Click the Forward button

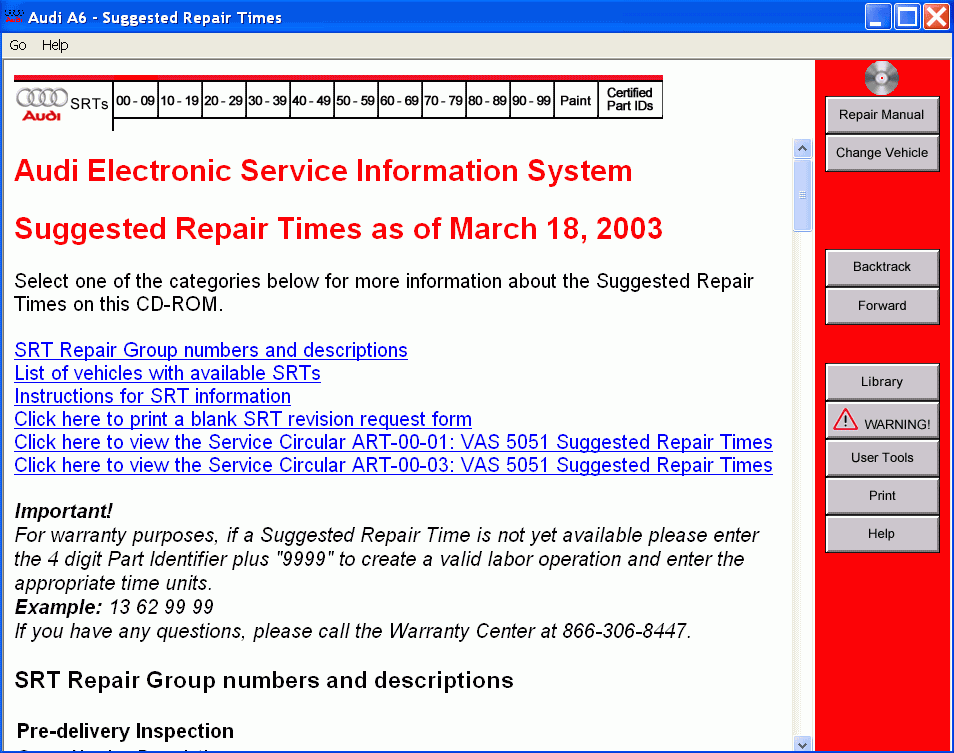[882, 305]
